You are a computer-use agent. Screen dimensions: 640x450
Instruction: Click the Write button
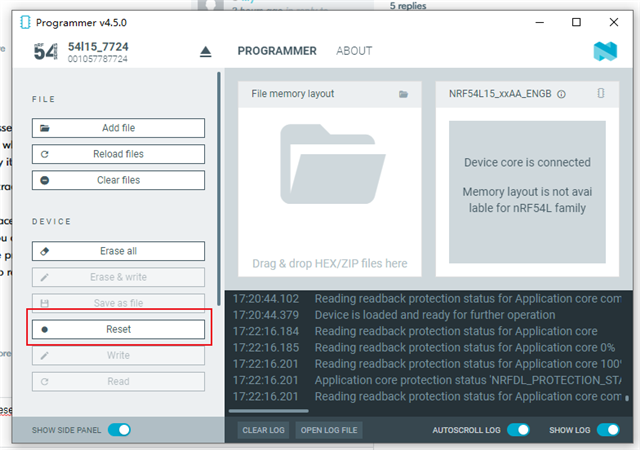click(118, 355)
